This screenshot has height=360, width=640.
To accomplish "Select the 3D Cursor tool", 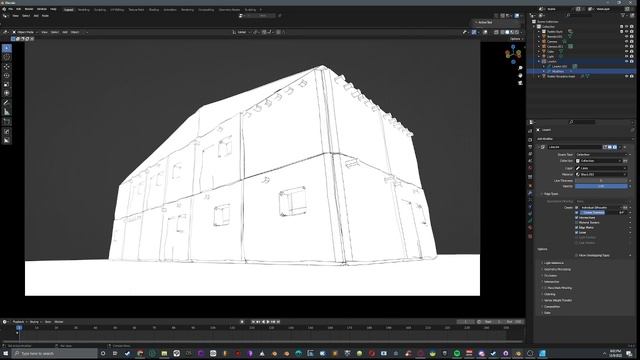I will [x=7, y=58].
